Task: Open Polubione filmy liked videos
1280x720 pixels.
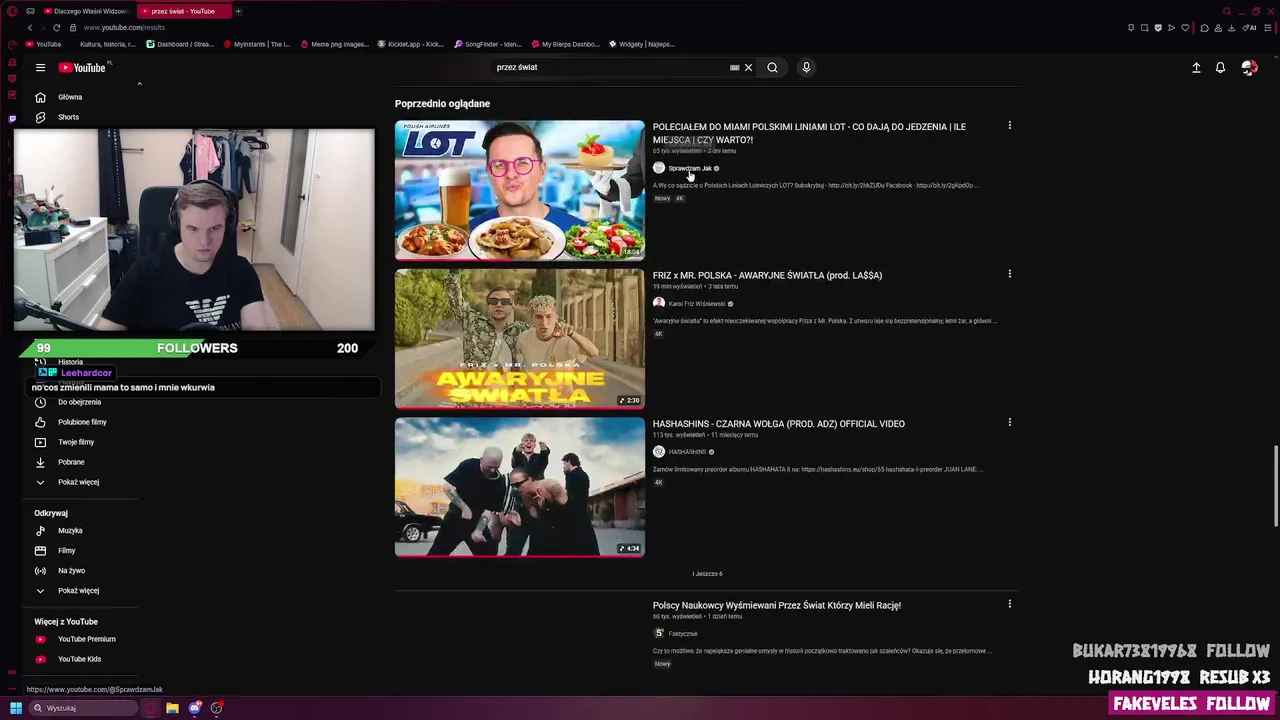Action: [84, 422]
